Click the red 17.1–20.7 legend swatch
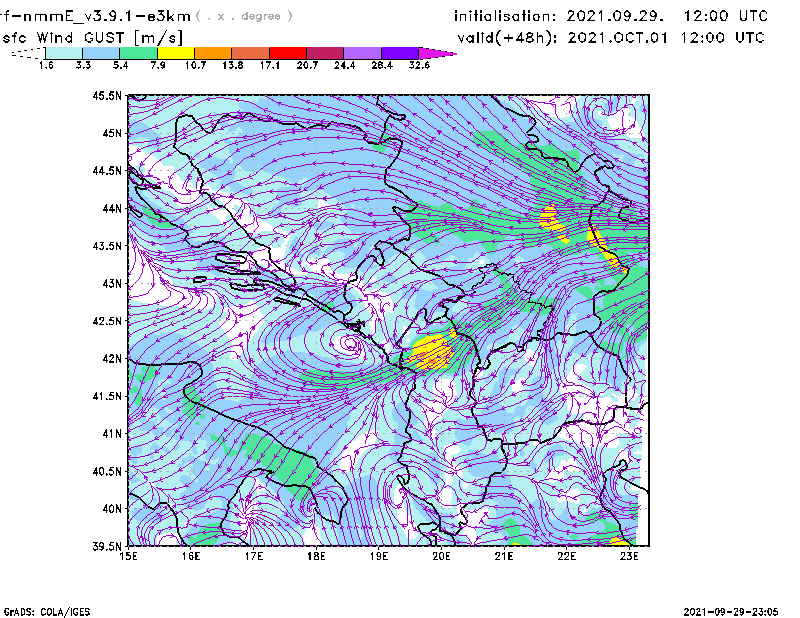 click(x=288, y=53)
